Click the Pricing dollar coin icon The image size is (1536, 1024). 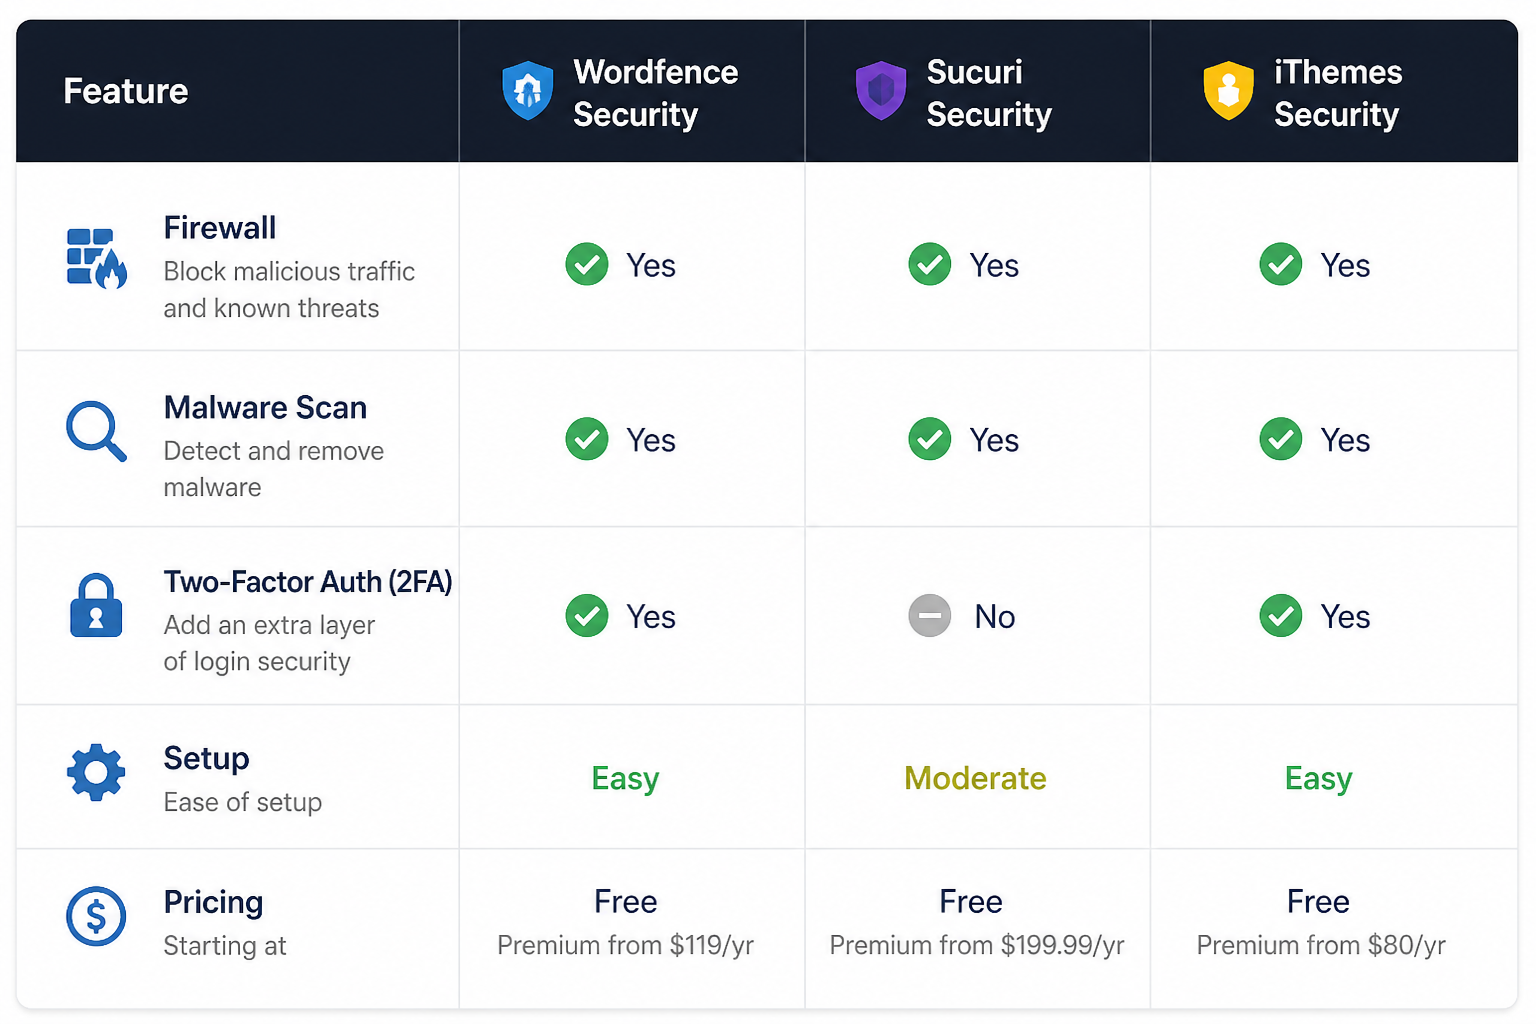pyautogui.click(x=96, y=916)
